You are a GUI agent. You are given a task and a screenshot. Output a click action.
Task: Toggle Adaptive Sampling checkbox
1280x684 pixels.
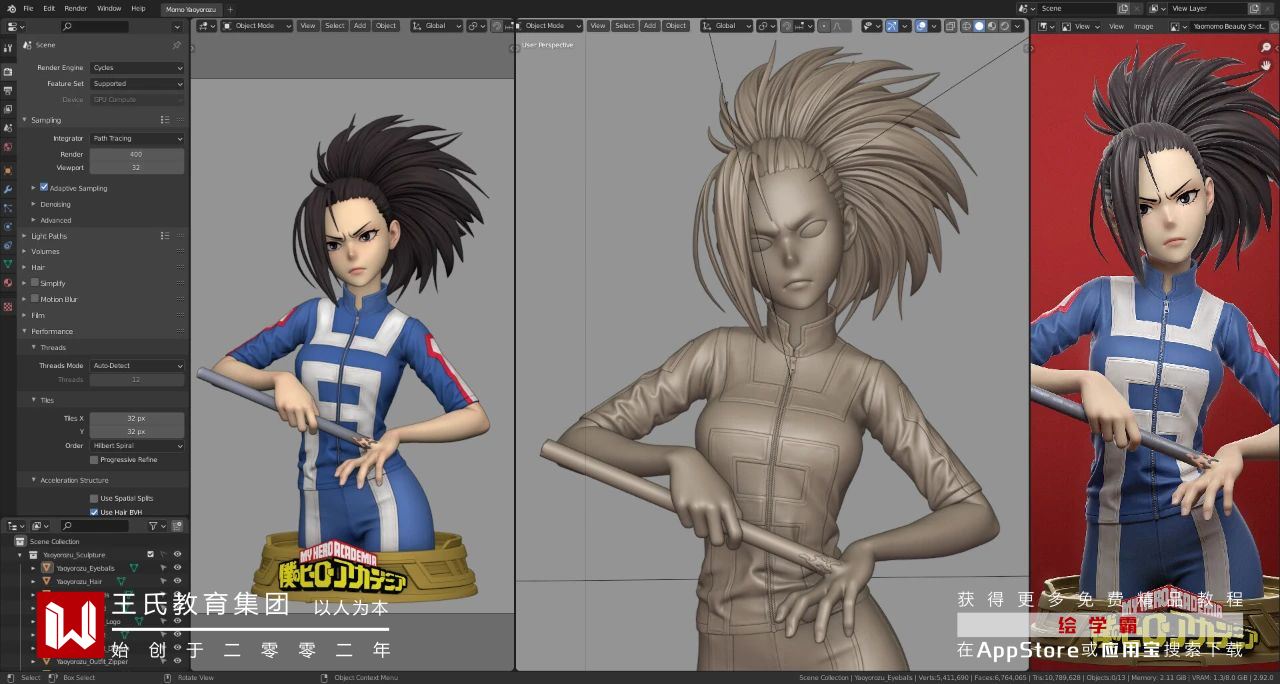[44, 187]
